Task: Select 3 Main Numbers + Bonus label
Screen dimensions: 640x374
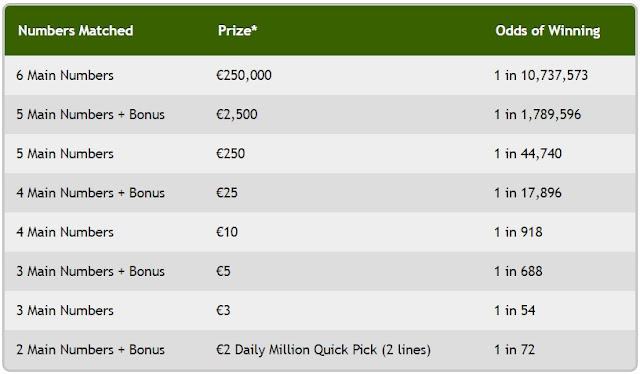Action: click(90, 272)
